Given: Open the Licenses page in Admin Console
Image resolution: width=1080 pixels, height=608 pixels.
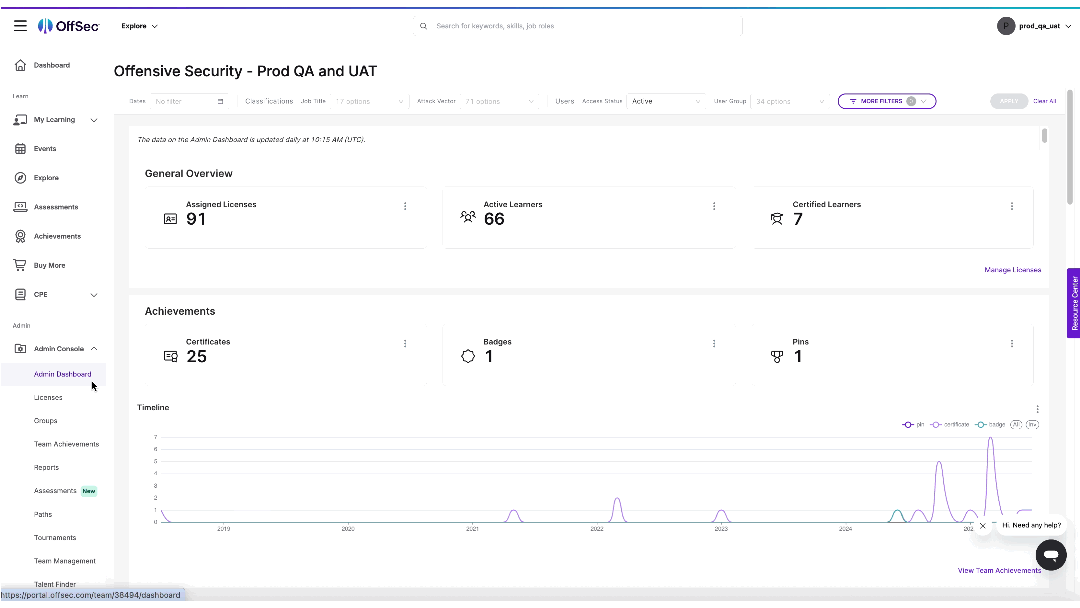Looking at the screenshot, I should pos(48,398).
